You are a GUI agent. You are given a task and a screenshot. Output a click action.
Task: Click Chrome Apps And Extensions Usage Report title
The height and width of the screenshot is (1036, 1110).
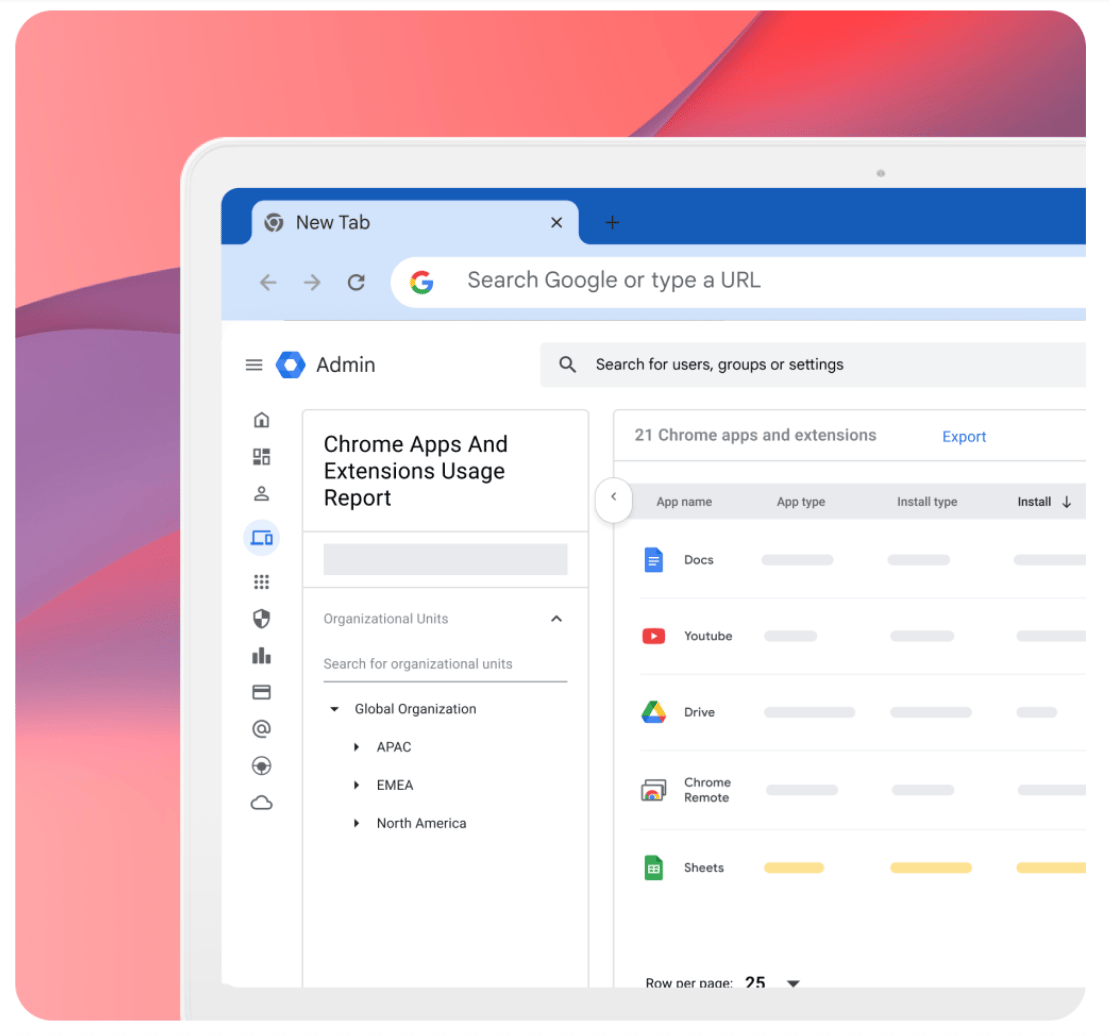416,471
